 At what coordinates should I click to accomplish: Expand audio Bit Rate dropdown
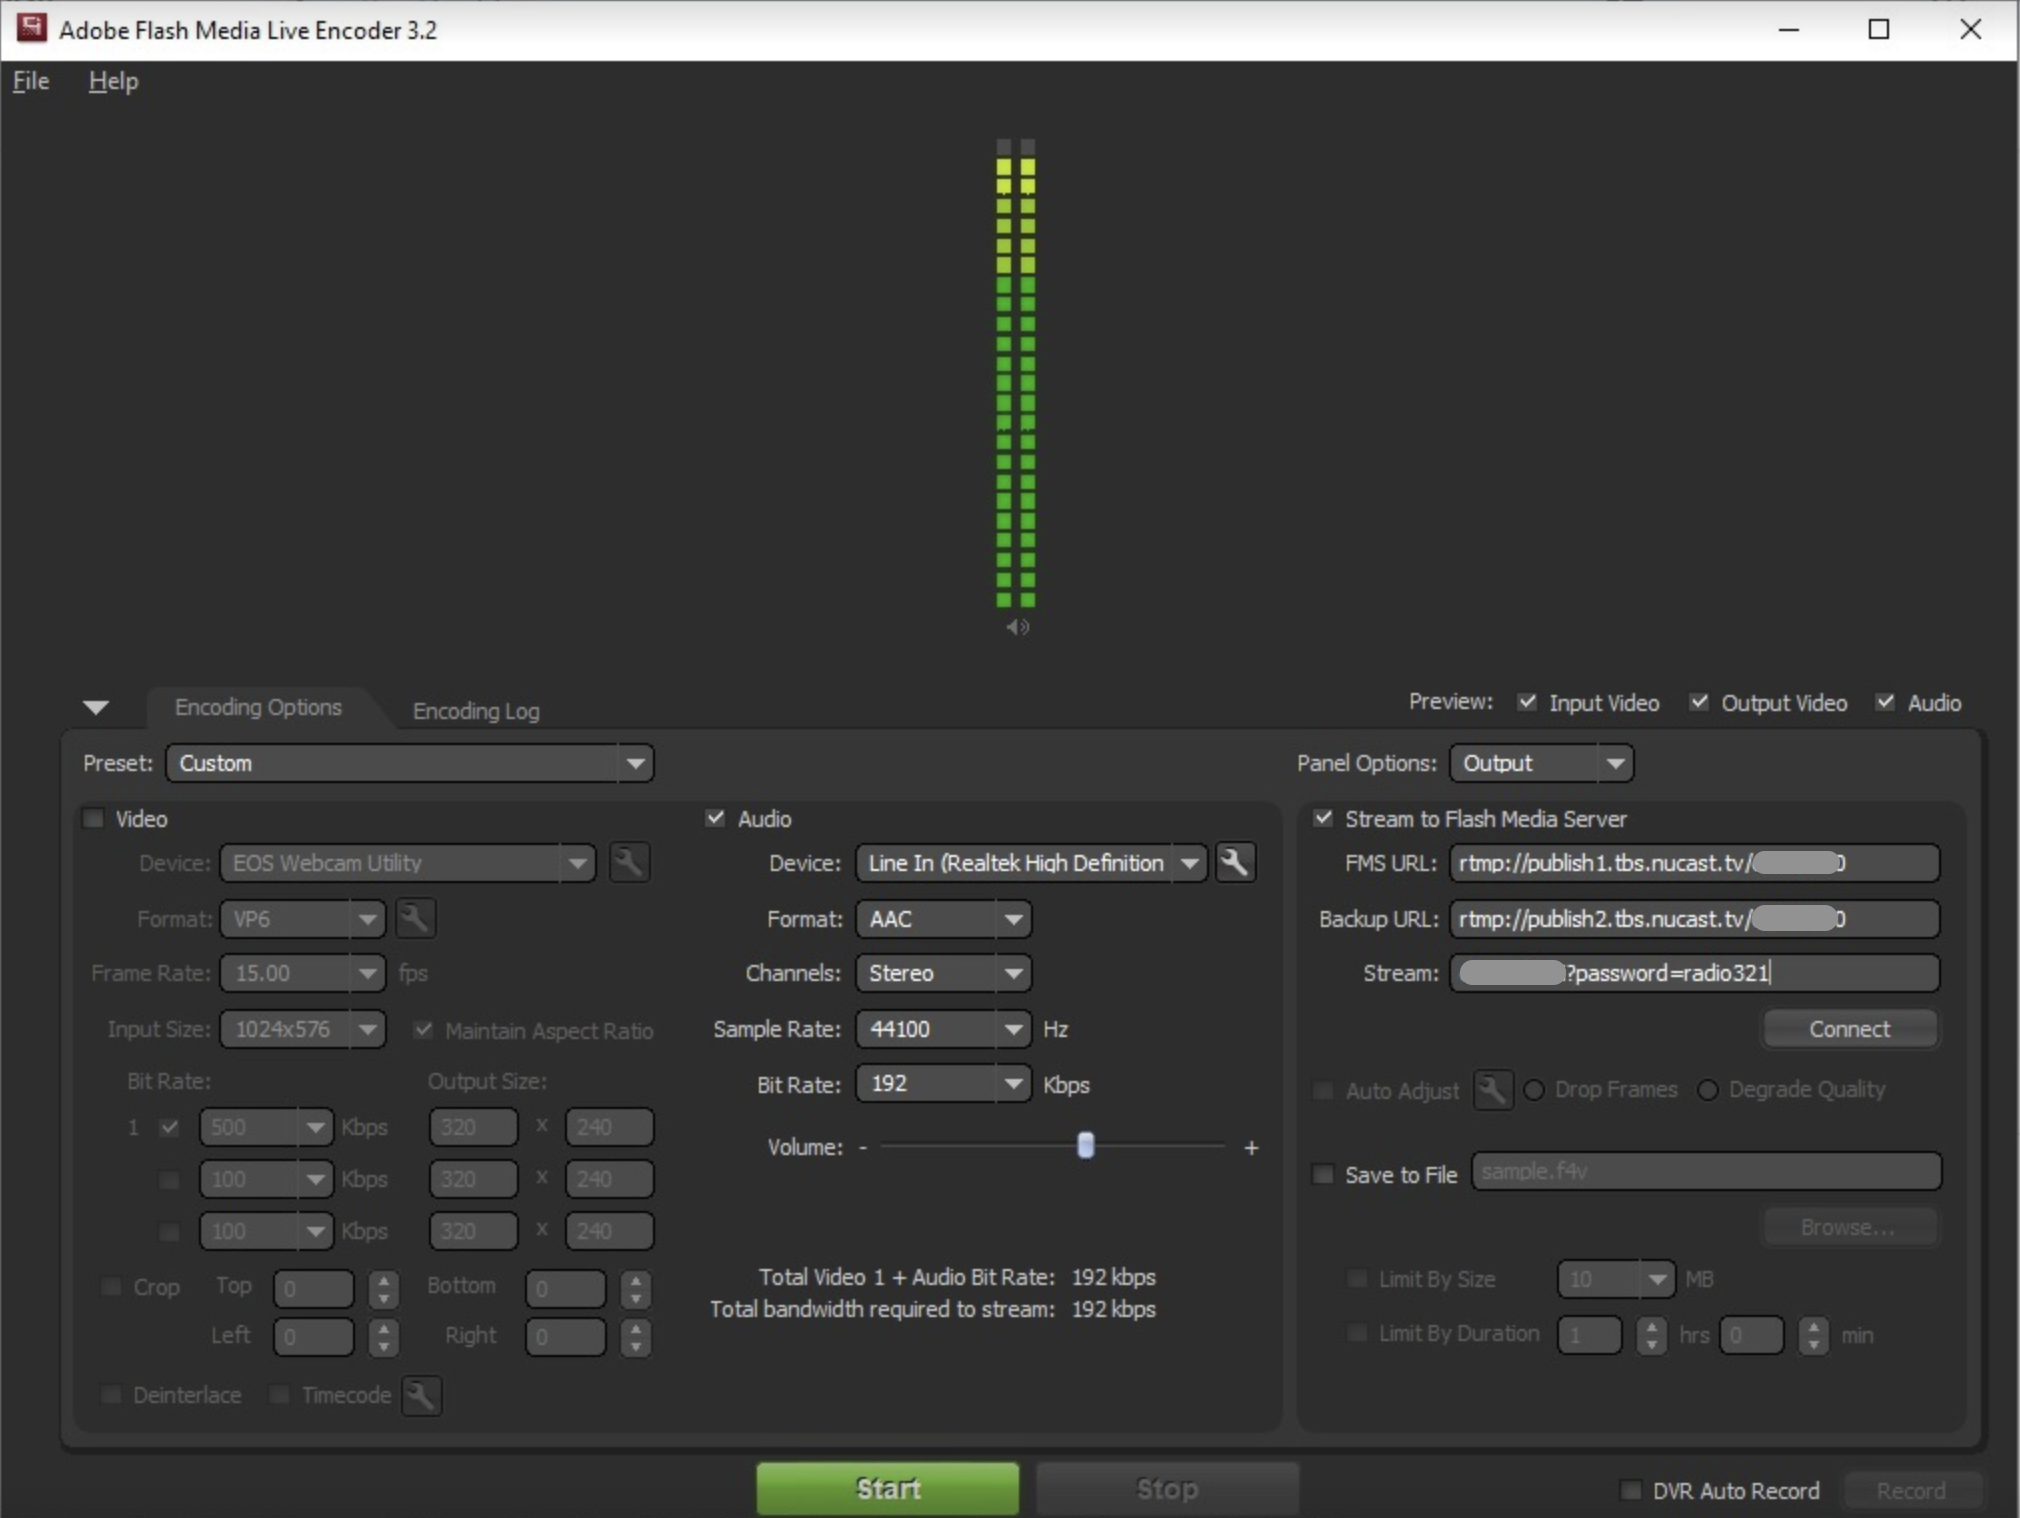(1013, 1084)
